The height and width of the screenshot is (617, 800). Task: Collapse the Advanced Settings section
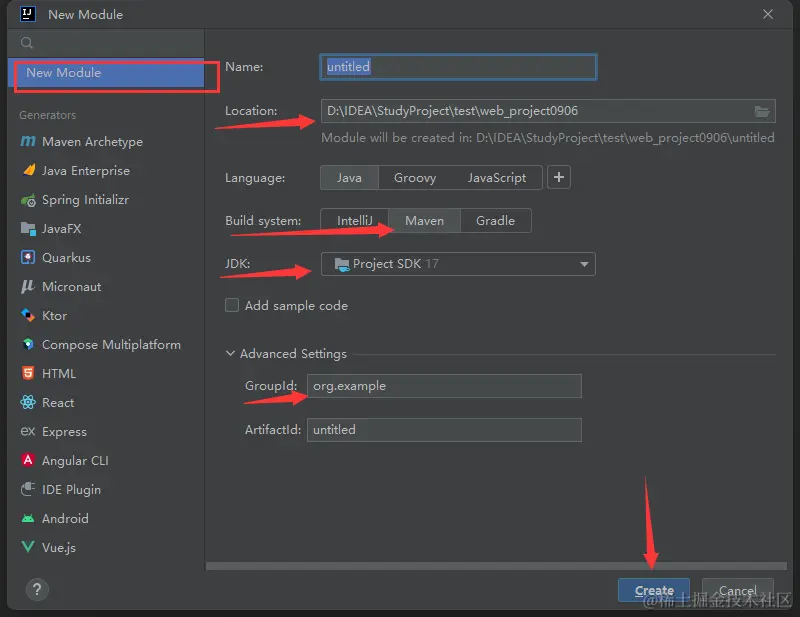230,353
